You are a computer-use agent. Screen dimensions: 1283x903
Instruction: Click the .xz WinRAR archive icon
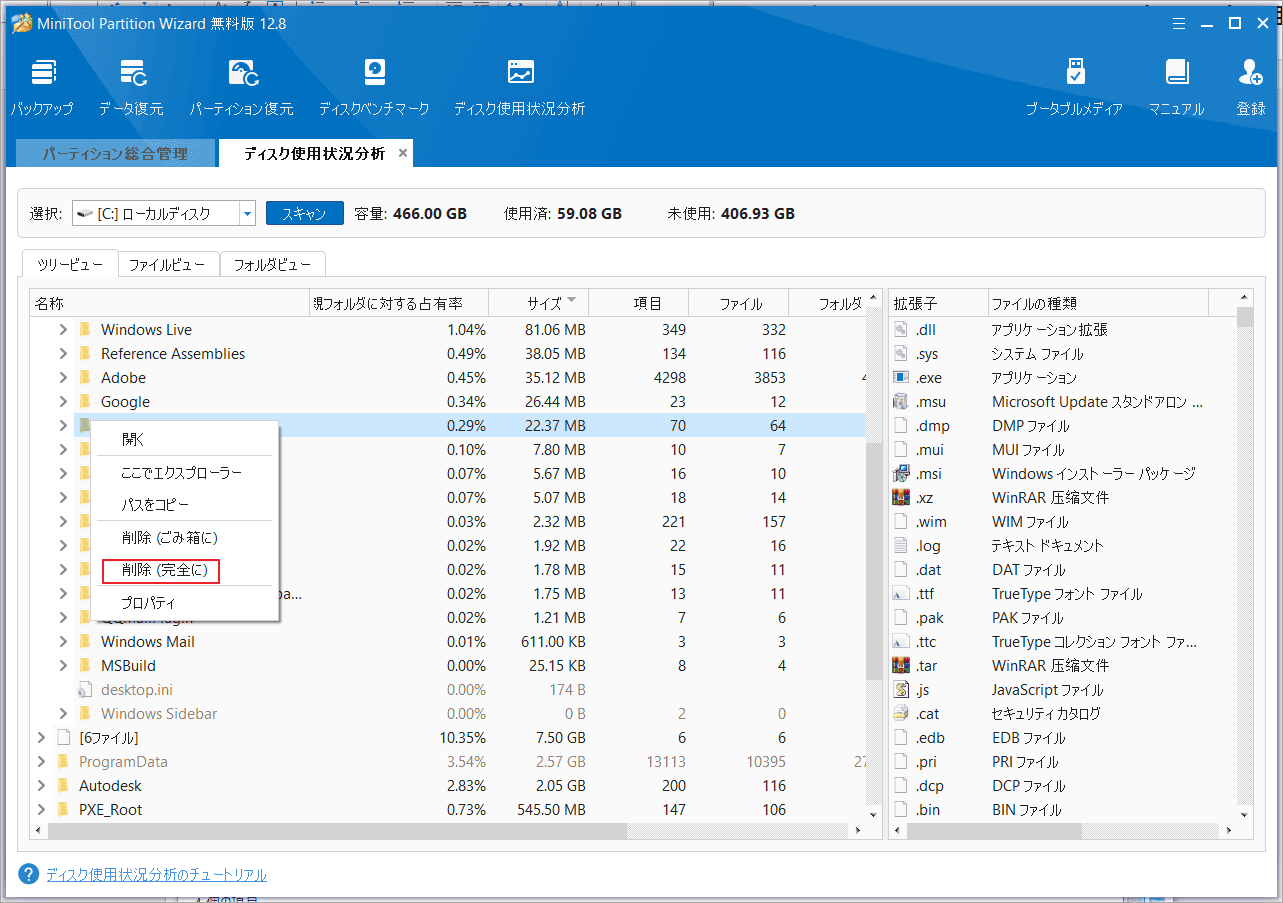coord(901,498)
